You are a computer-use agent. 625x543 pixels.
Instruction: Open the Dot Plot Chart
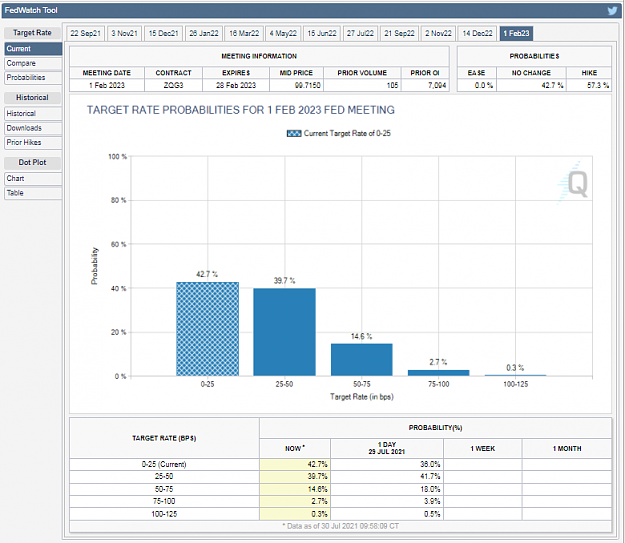tap(33, 178)
